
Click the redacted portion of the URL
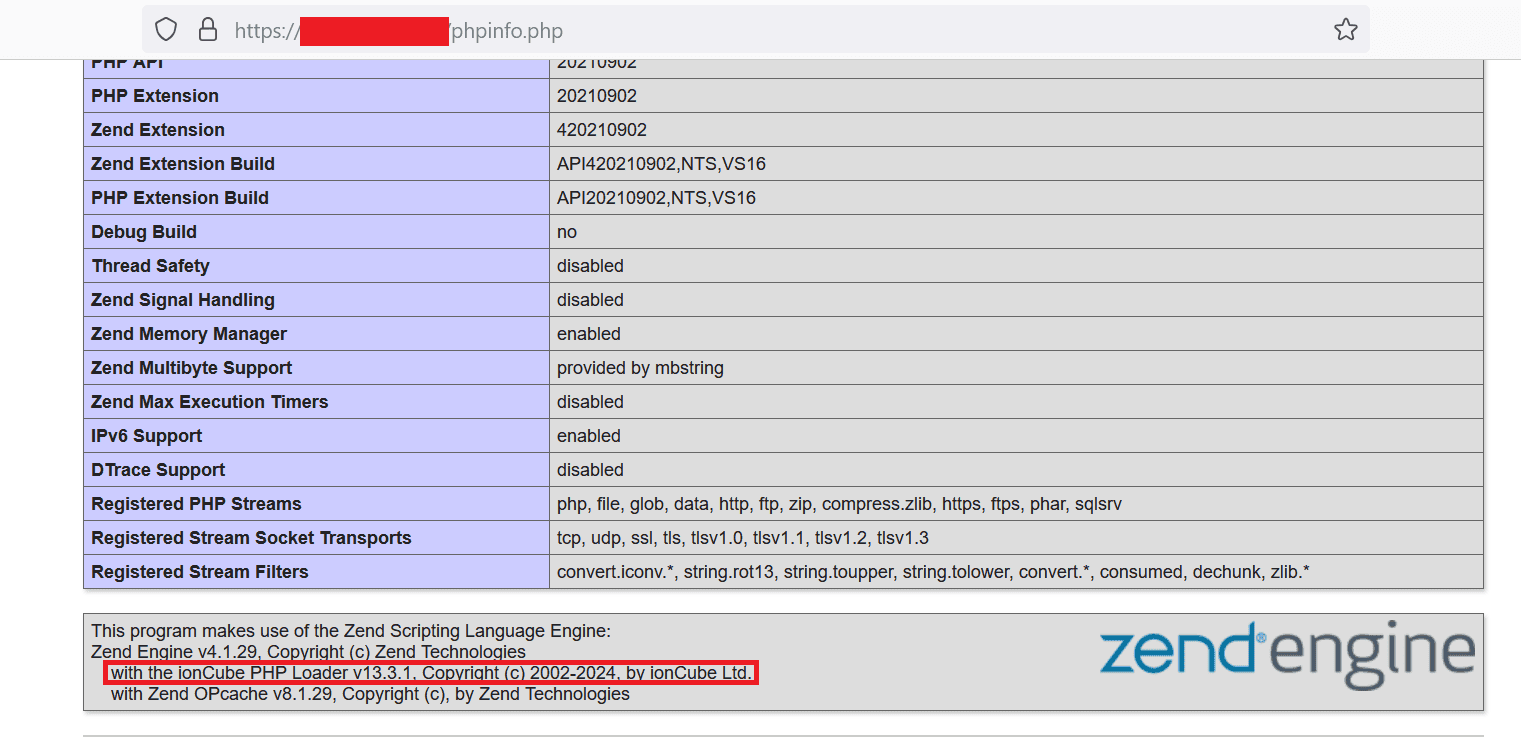pos(374,31)
